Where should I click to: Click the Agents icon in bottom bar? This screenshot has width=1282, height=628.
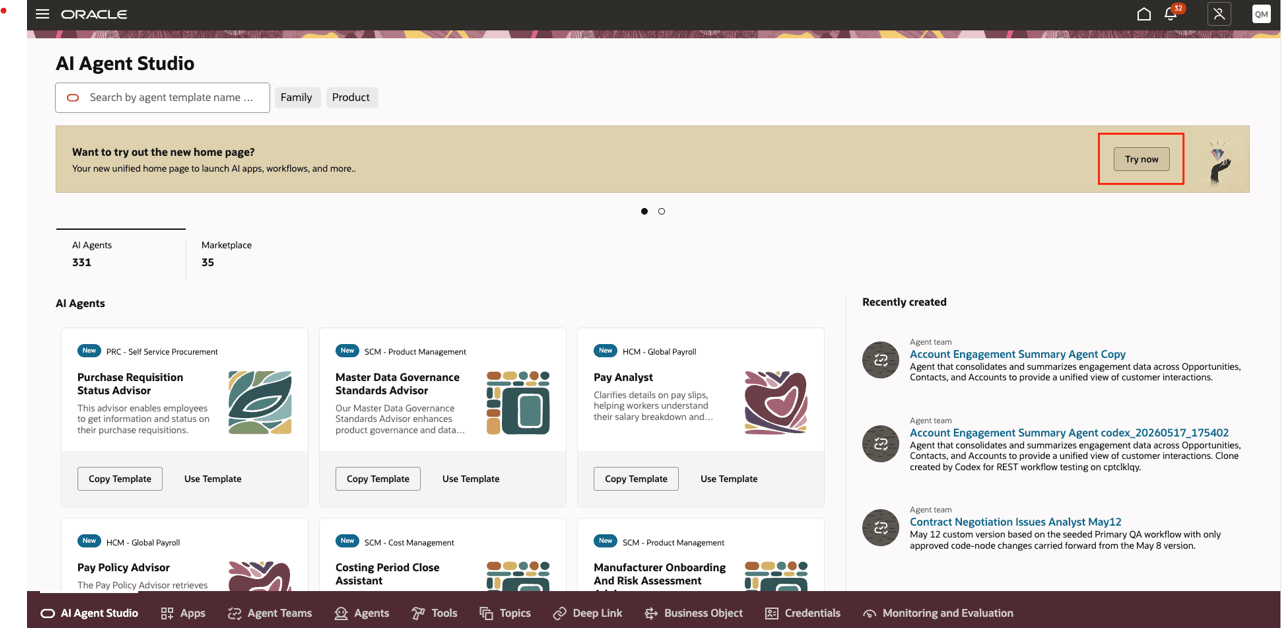coord(341,613)
